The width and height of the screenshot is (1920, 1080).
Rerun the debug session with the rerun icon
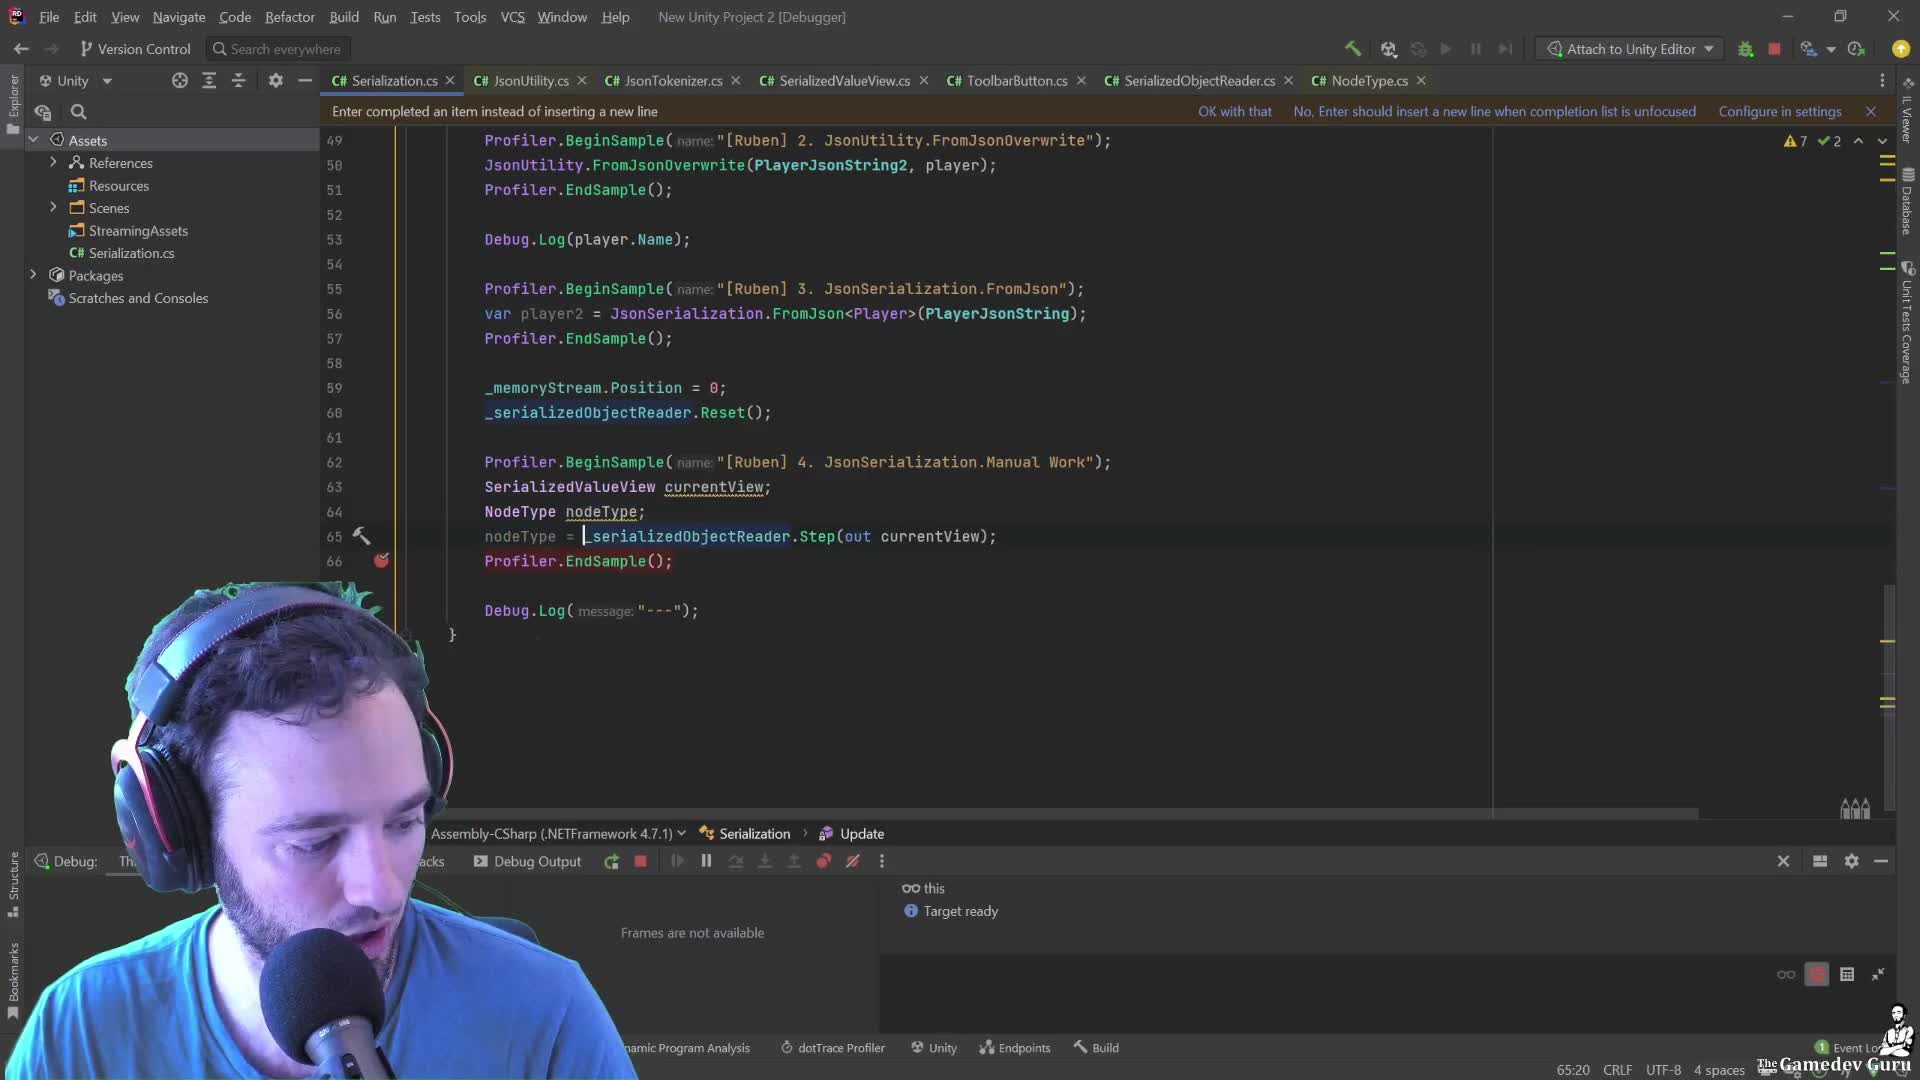pos(612,861)
